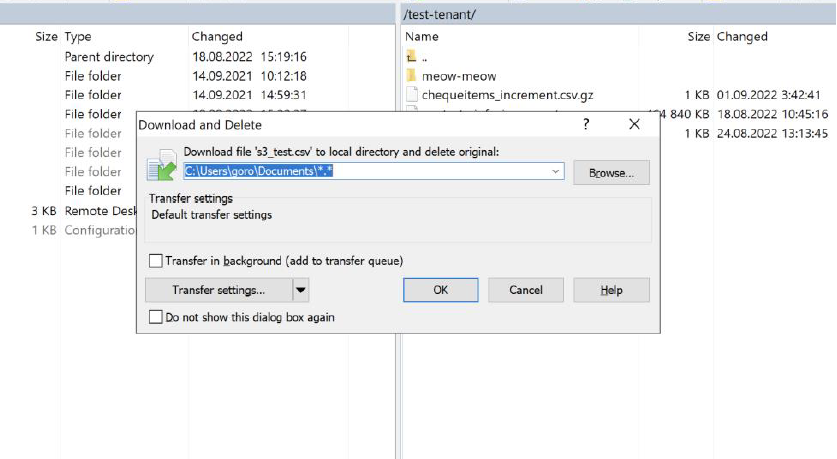Tick 'Do not show this dialog box again'

(x=155, y=317)
